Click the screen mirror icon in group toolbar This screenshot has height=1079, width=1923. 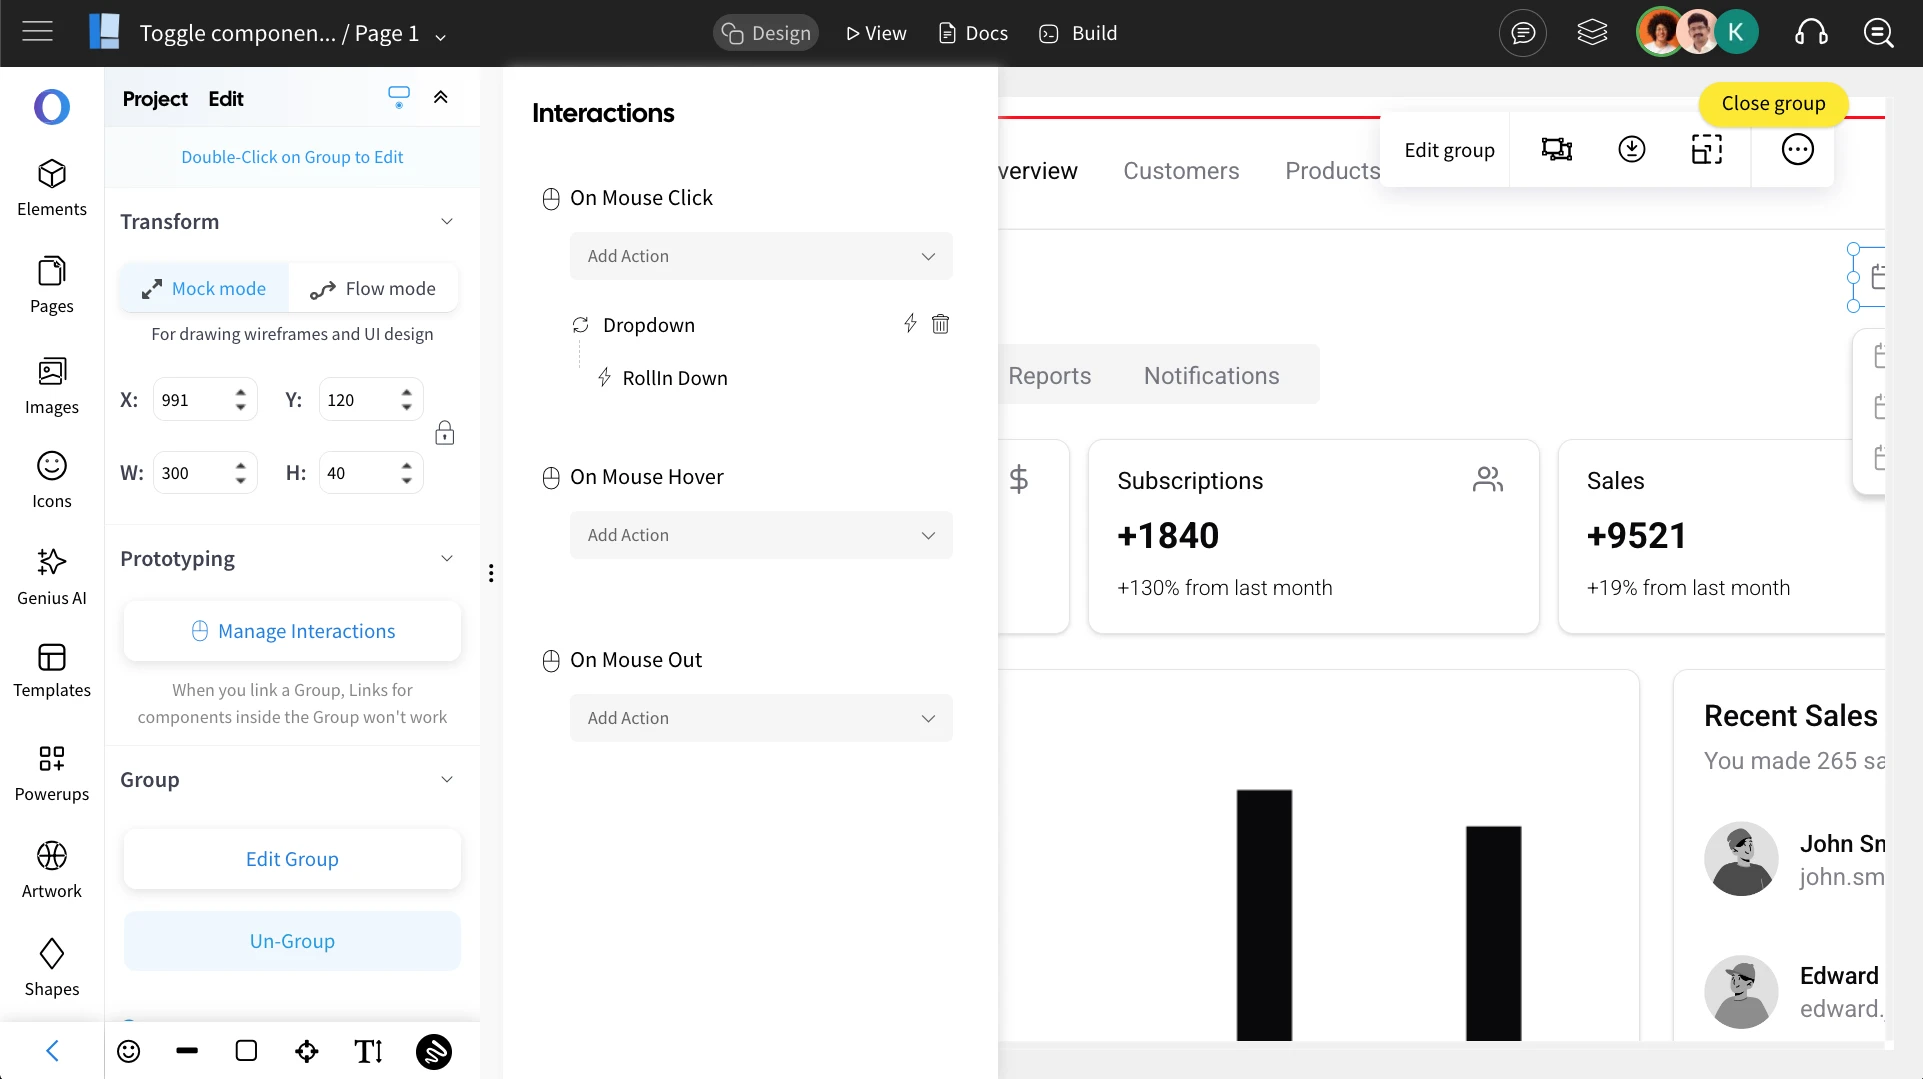(1557, 149)
